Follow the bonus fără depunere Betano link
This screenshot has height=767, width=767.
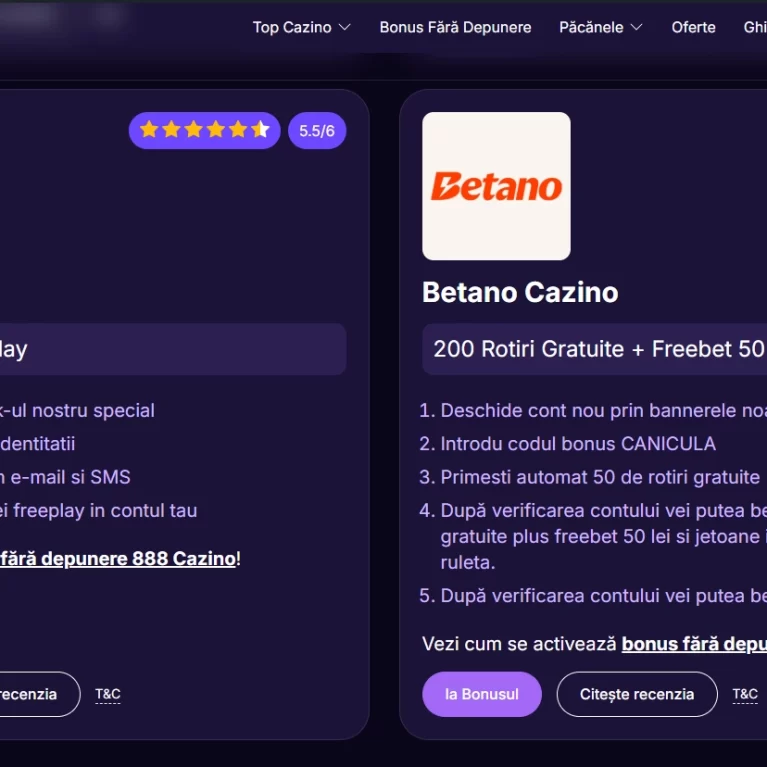point(694,644)
